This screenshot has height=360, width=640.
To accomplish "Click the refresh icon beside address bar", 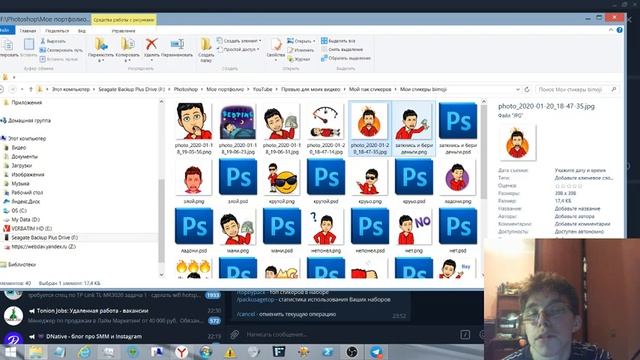I will pyautogui.click(x=527, y=89).
